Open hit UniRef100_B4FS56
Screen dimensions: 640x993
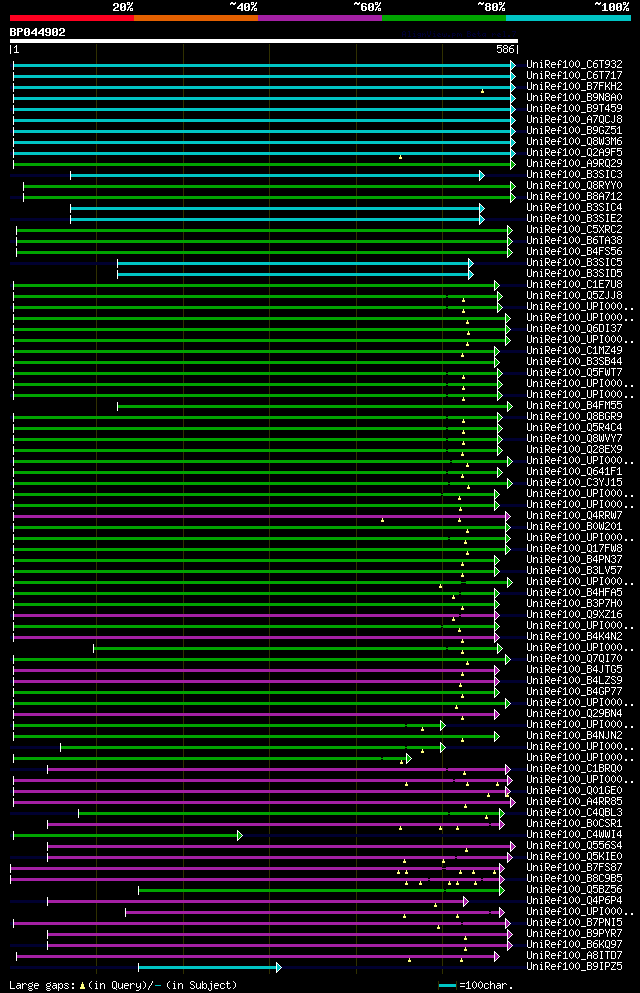coord(574,251)
